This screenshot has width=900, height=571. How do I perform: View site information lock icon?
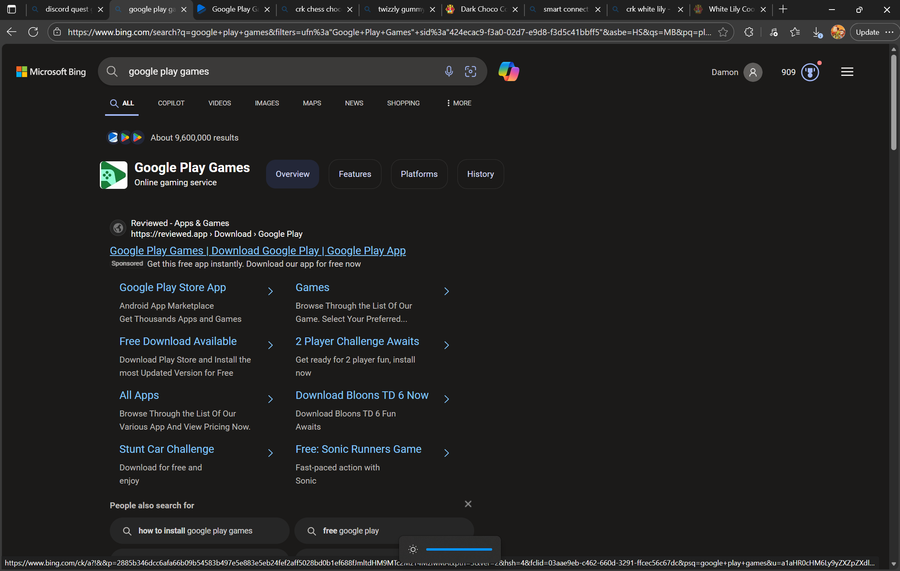57,32
